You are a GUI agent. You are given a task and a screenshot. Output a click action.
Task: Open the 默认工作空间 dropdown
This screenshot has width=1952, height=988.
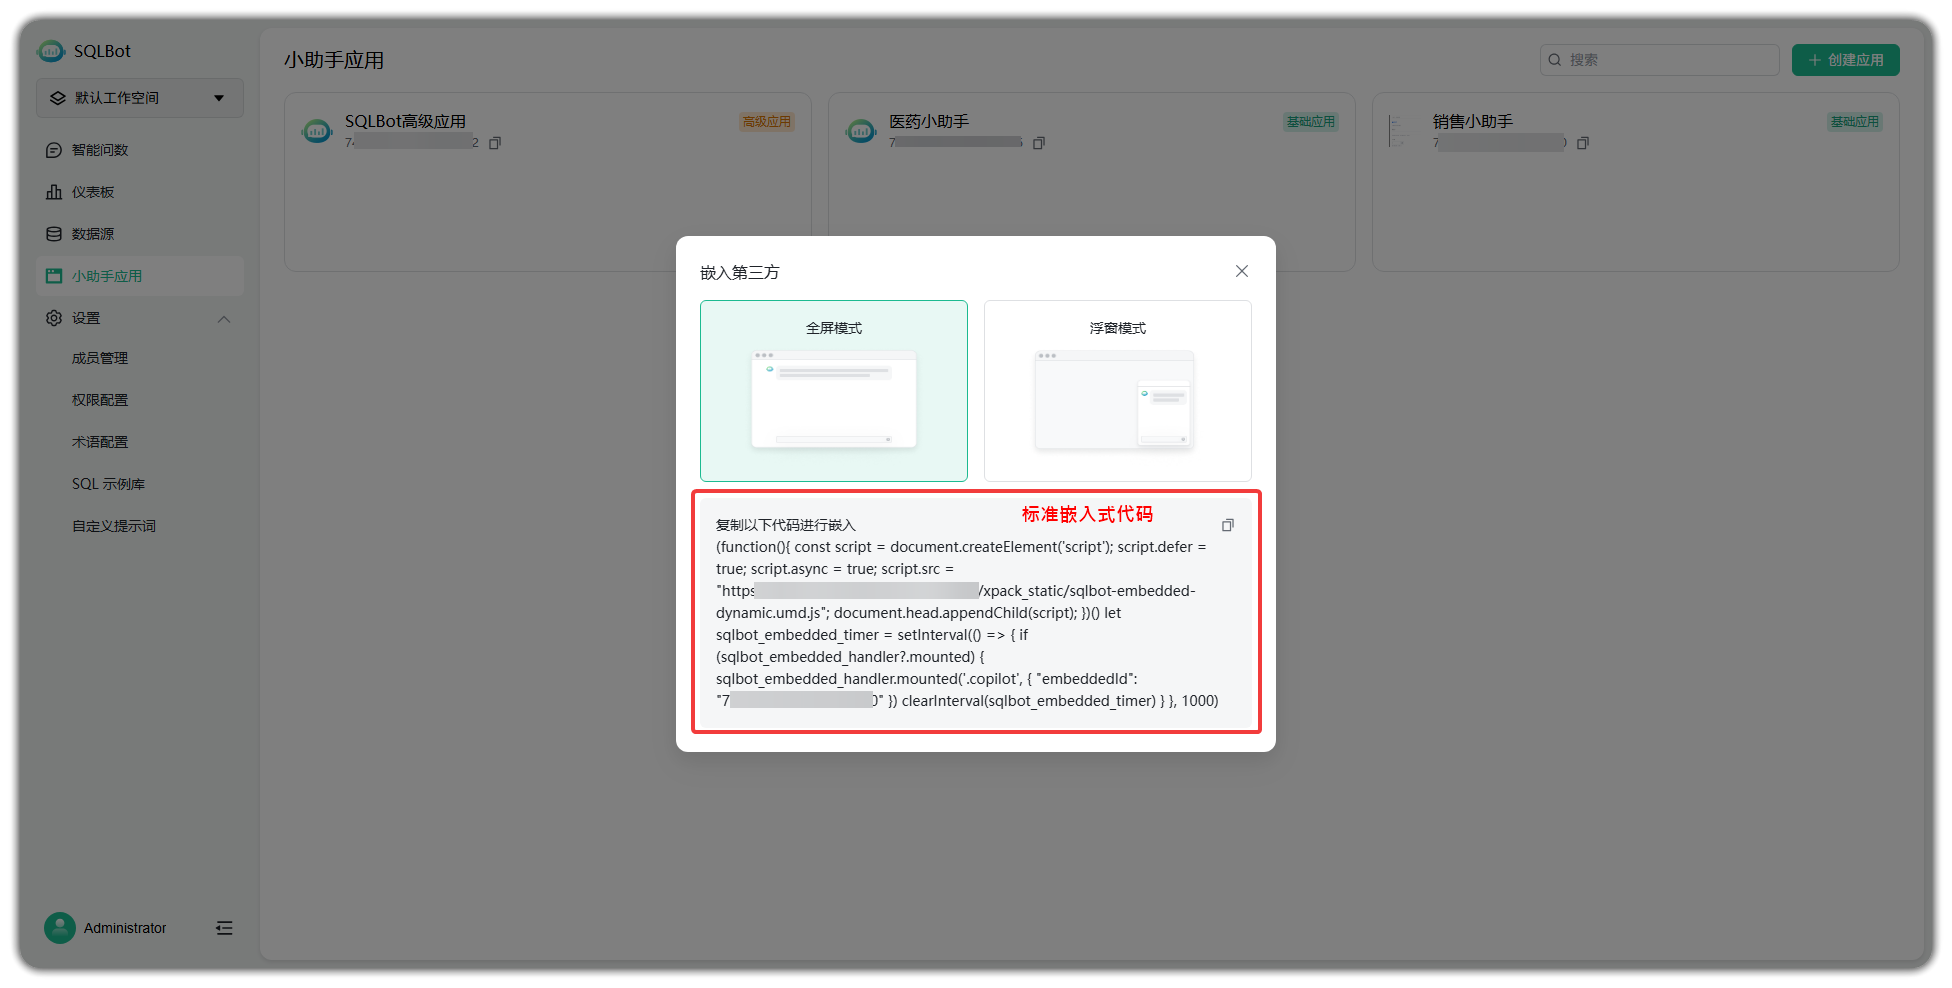click(x=139, y=97)
